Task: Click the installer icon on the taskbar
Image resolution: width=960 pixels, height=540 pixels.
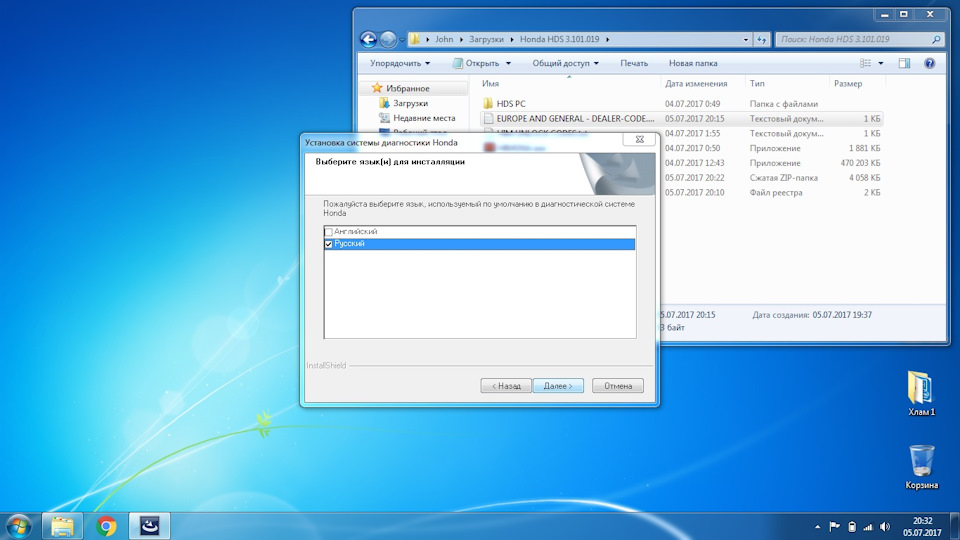Action: click(149, 527)
